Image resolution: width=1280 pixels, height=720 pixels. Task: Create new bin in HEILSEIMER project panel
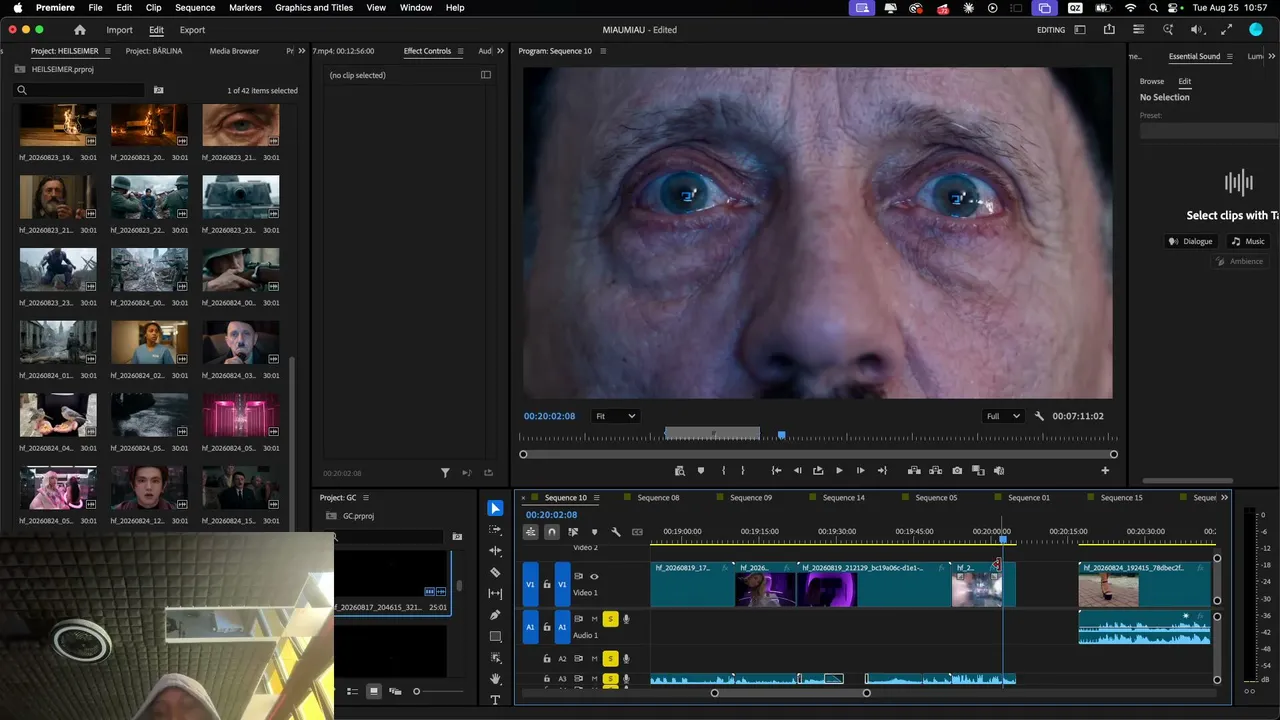(x=158, y=90)
